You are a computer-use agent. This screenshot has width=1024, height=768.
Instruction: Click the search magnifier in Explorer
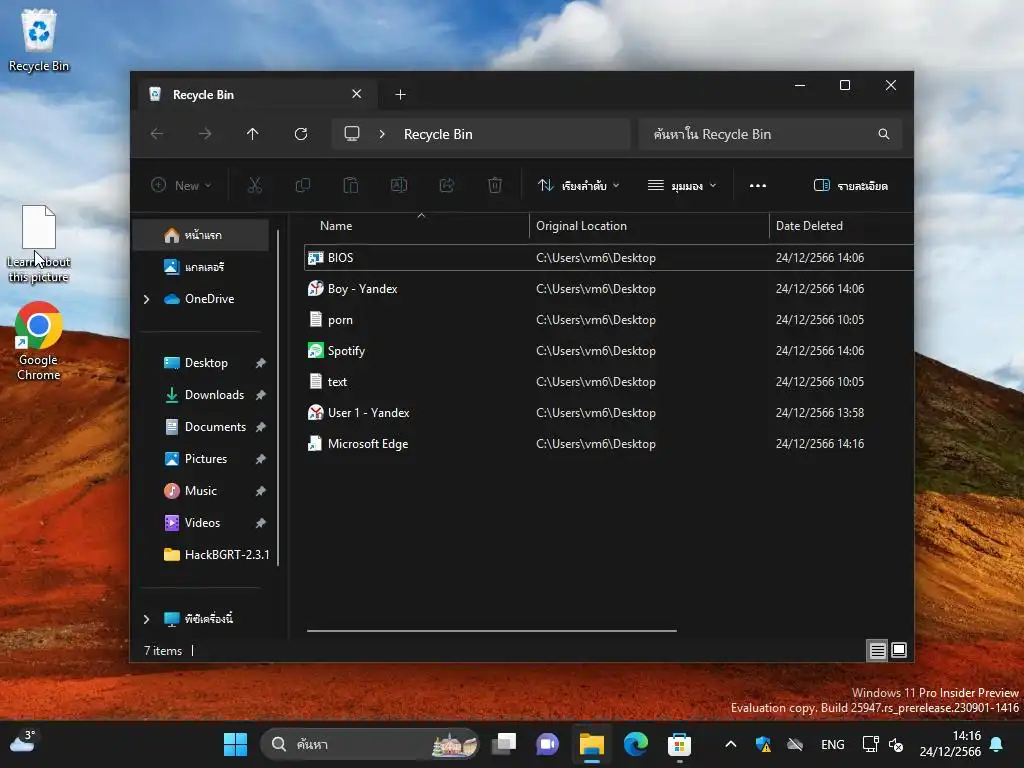tap(884, 134)
